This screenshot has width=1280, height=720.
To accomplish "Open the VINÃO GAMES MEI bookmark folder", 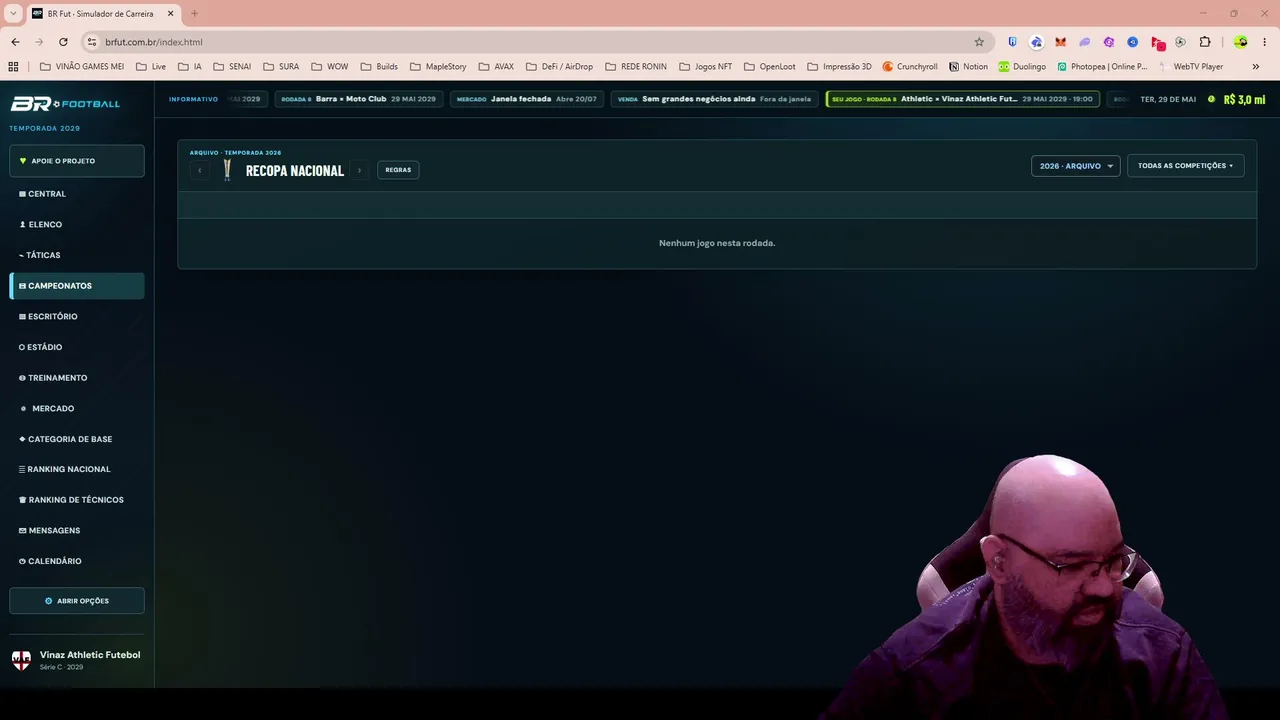I will [82, 67].
